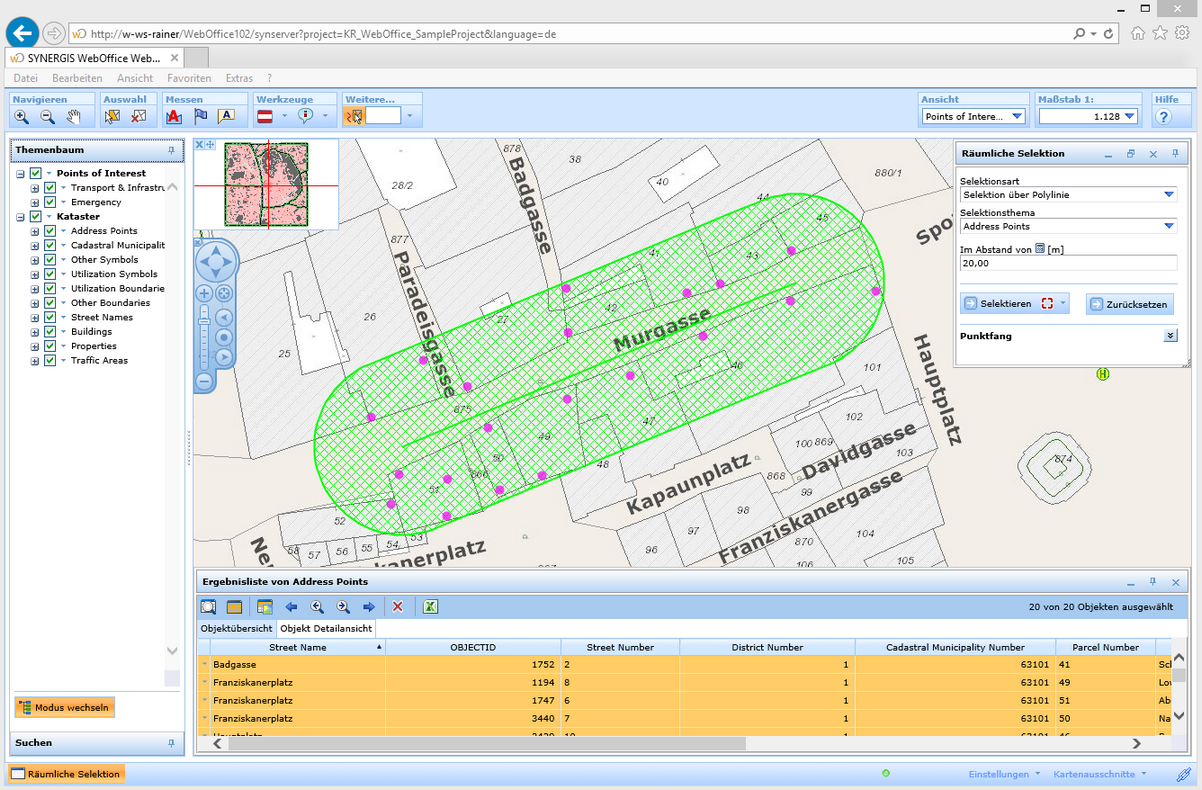The height and width of the screenshot is (790, 1202).
Task: Click the Zurücksetzen button
Action: pos(1129,304)
